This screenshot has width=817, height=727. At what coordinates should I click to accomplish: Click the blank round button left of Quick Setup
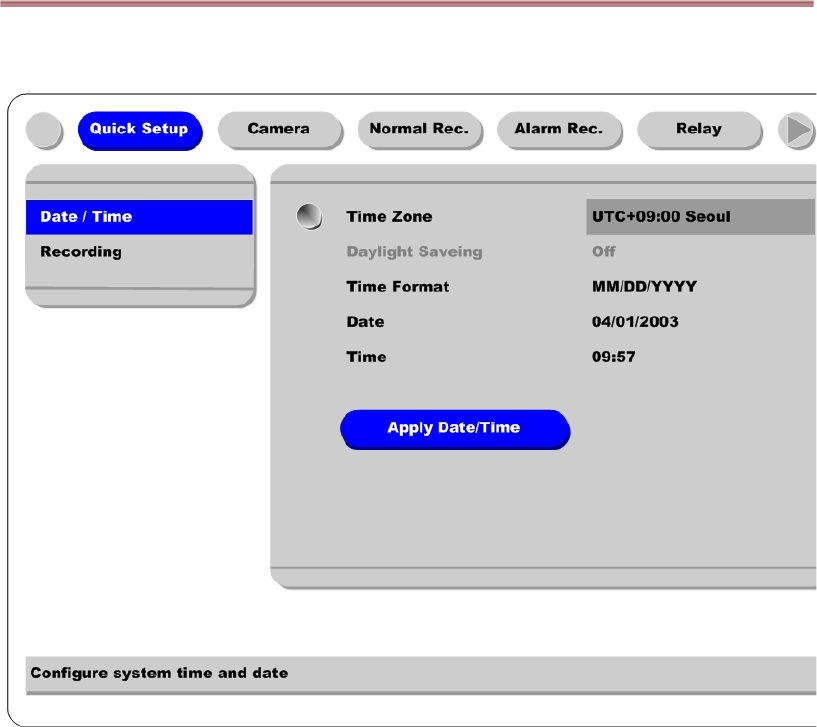point(45,129)
